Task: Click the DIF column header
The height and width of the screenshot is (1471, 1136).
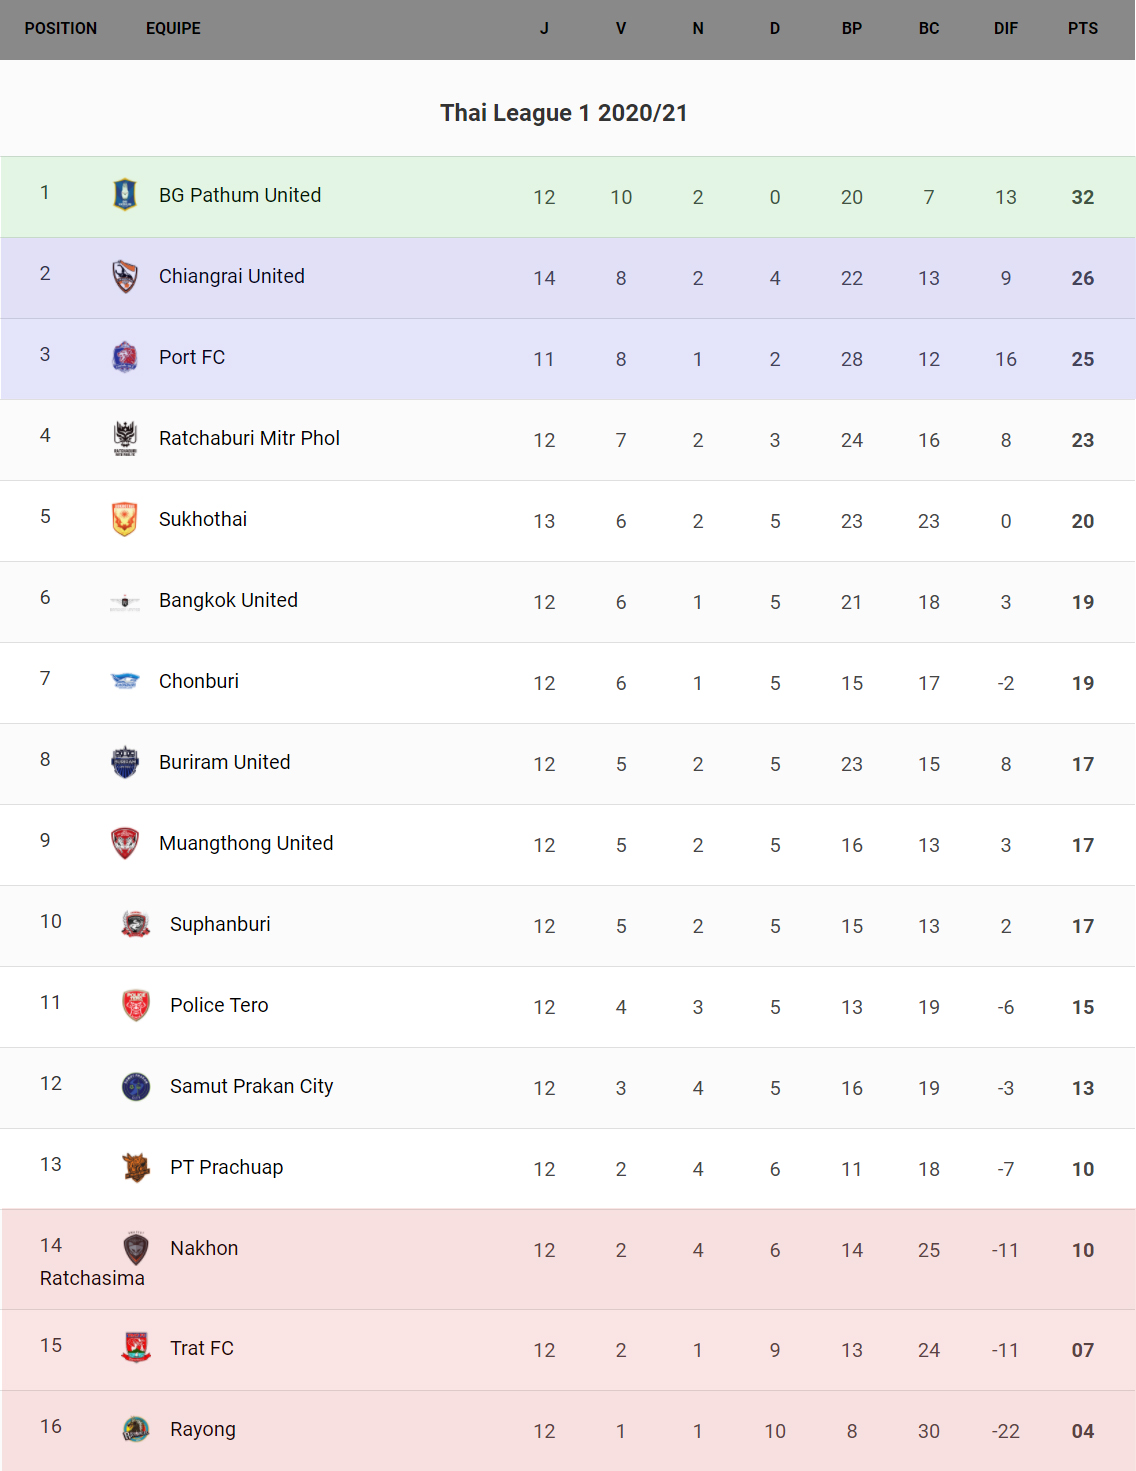Action: tap(1005, 28)
